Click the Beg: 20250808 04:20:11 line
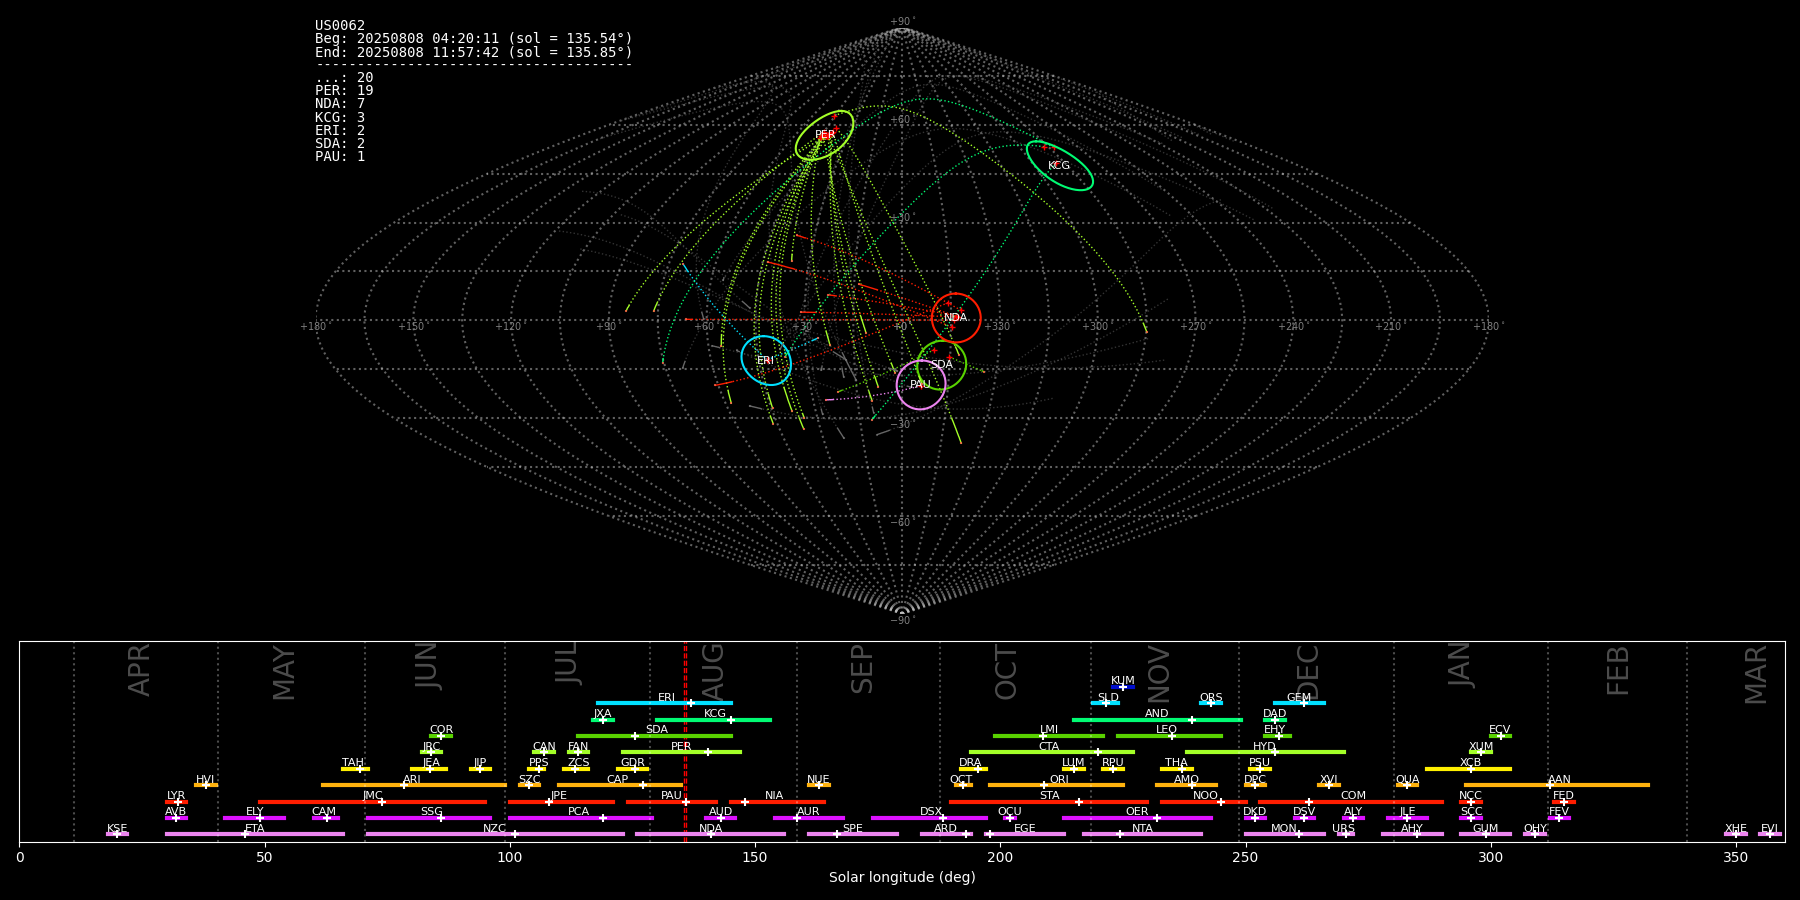This screenshot has height=900, width=1800. click(x=474, y=39)
